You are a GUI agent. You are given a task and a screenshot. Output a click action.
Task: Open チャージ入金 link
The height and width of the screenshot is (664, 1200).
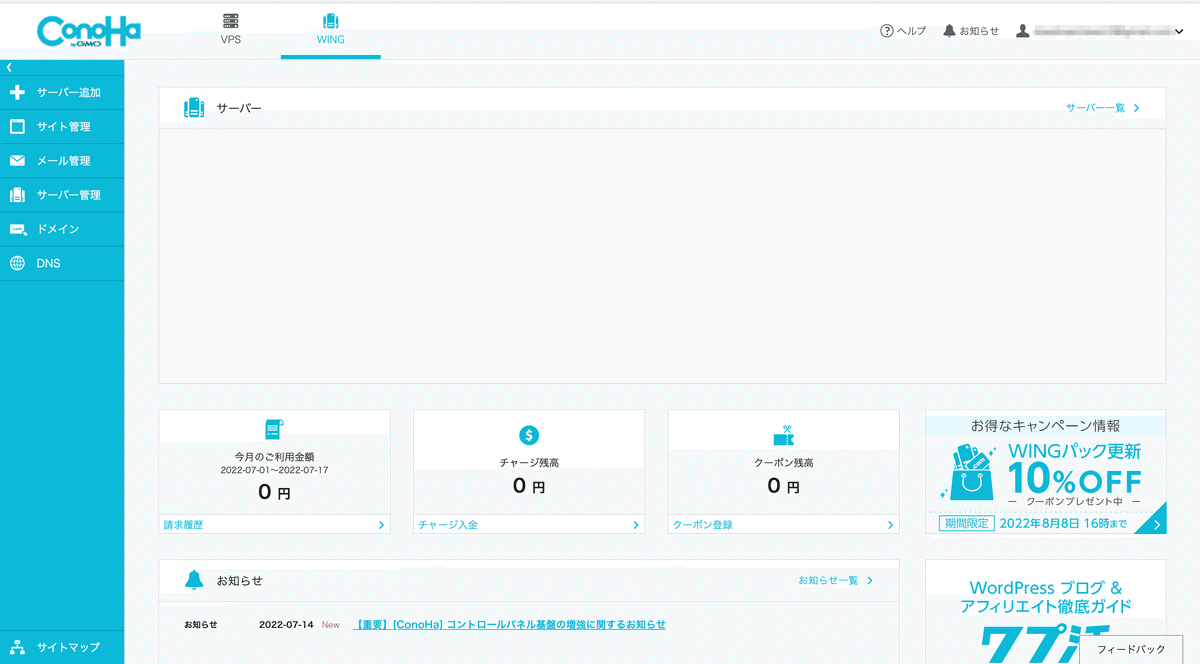(448, 524)
